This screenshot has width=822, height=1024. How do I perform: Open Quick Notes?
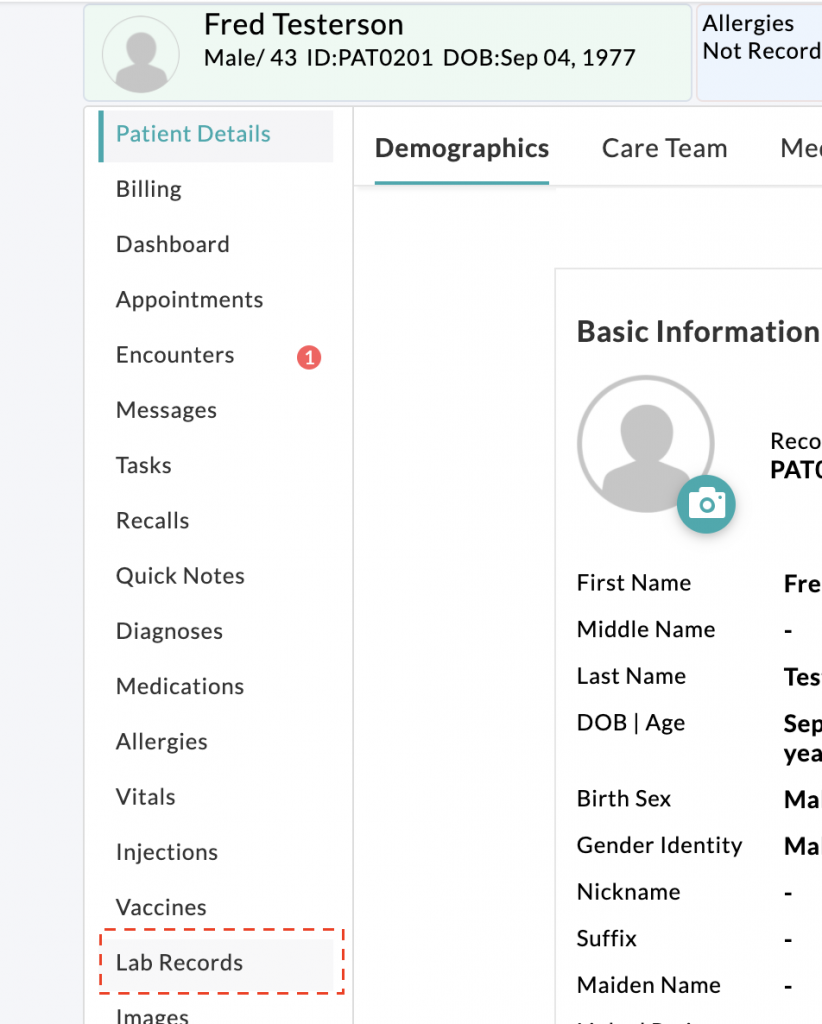[x=180, y=576]
